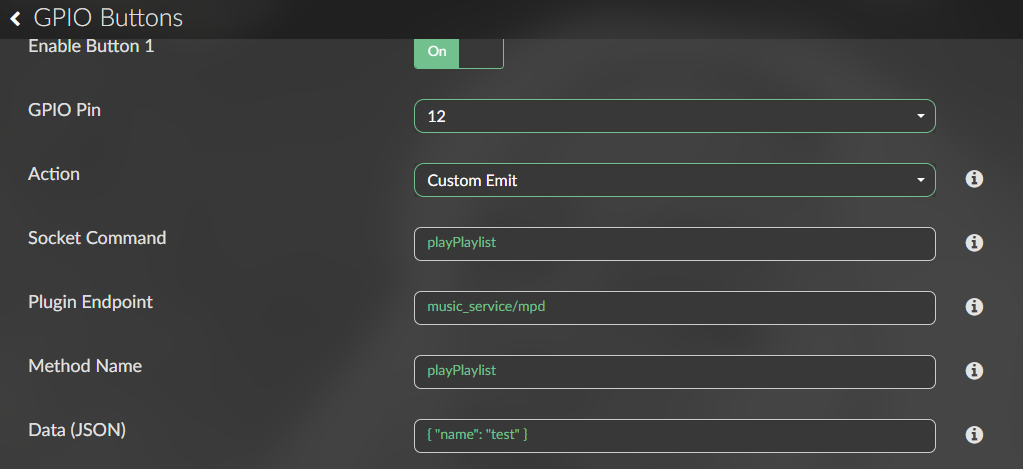Focus the Plugin Endpoint text box
Viewport: 1023px width, 469px height.
click(x=674, y=308)
